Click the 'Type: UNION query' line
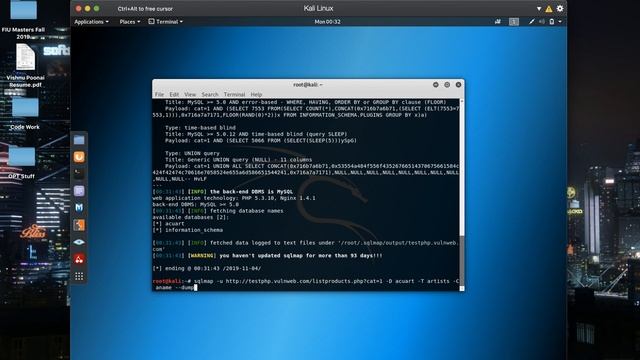 pyautogui.click(x=192, y=153)
